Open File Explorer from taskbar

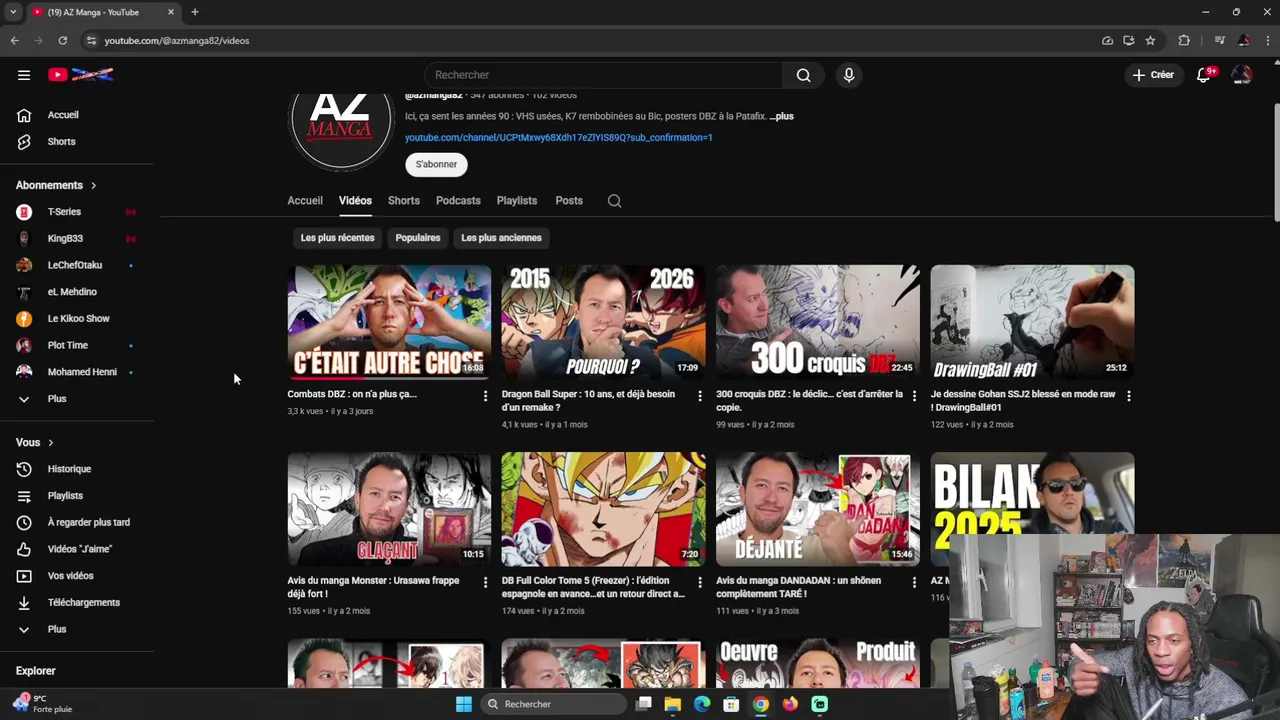pyautogui.click(x=673, y=704)
